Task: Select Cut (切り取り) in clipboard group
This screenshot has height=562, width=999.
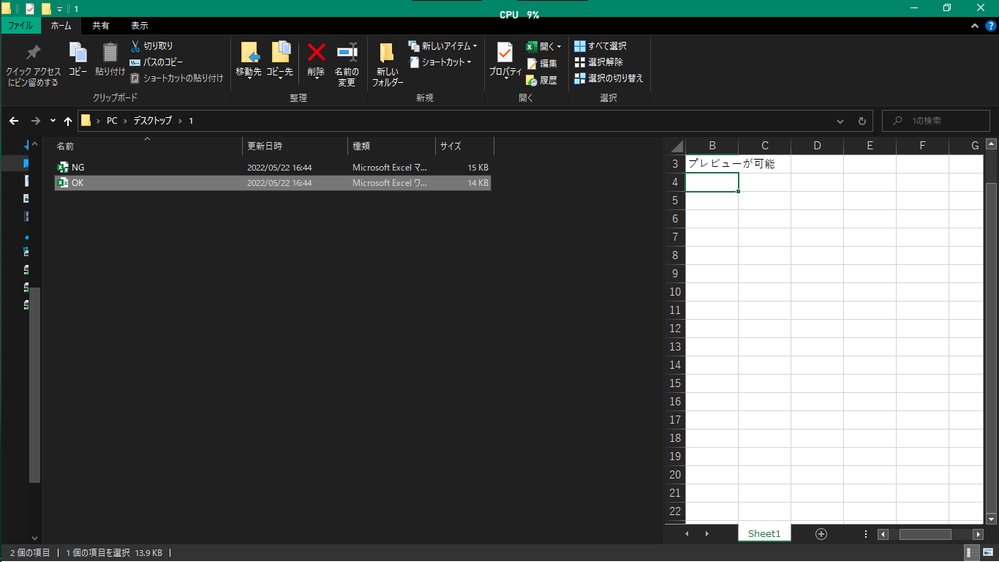Action: [x=152, y=46]
